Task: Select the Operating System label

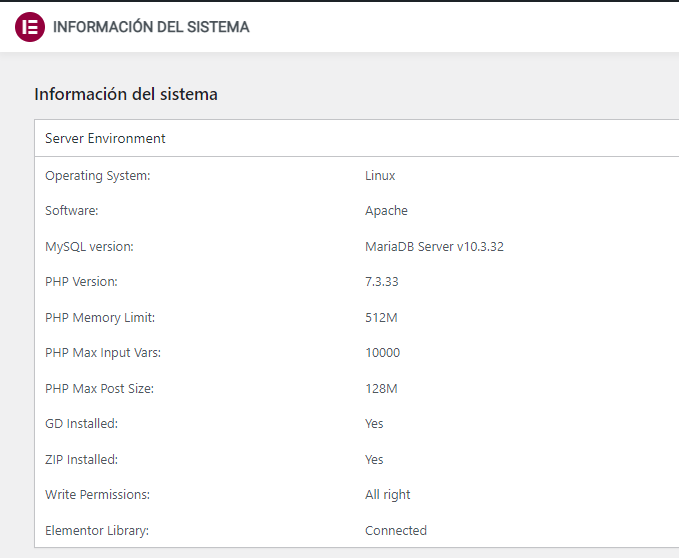Action: click(x=97, y=176)
